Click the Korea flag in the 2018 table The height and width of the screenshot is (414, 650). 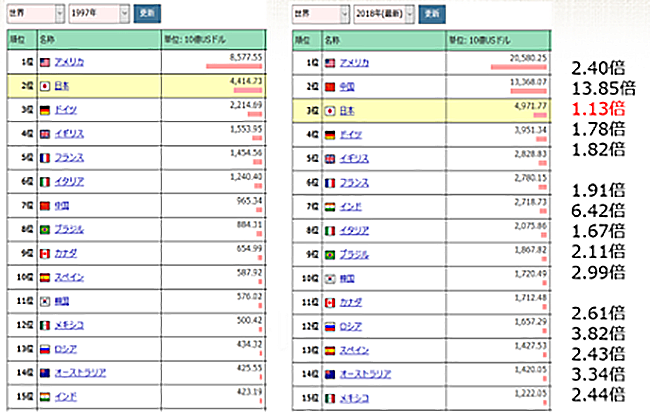tap(334, 277)
